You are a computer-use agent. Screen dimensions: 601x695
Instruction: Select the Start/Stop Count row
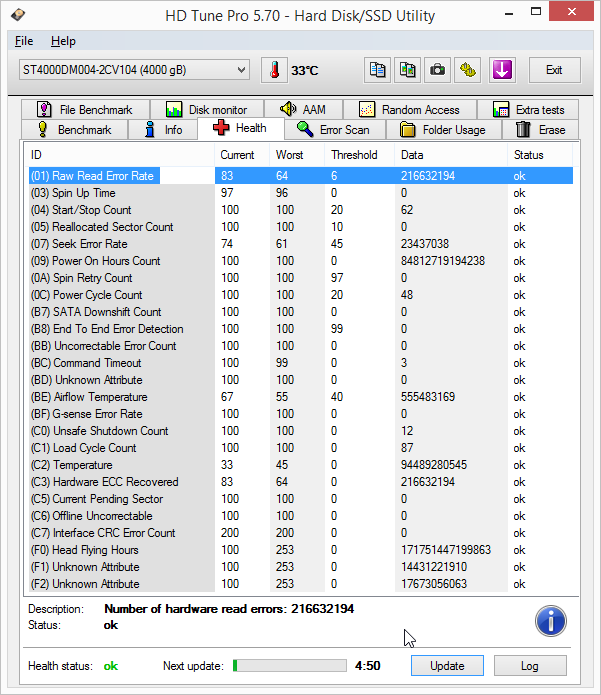tap(301, 210)
